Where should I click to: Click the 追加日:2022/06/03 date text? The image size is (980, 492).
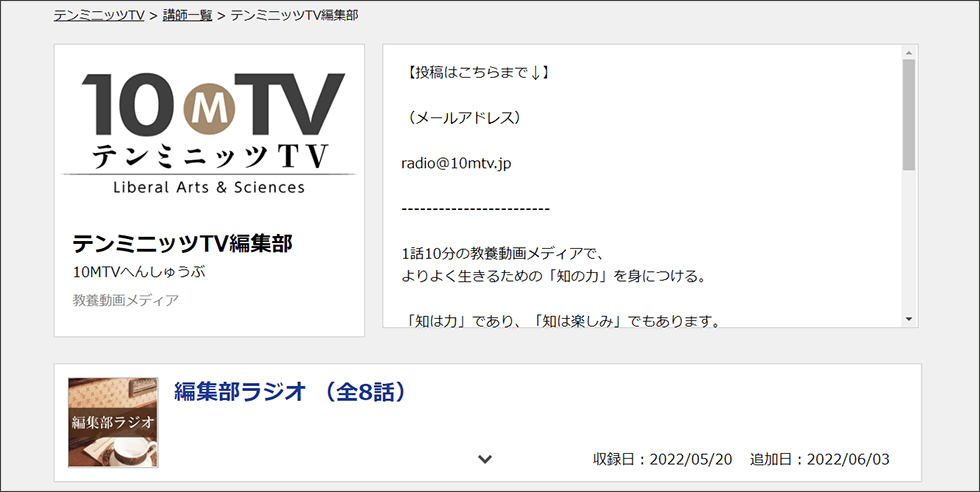(819, 459)
